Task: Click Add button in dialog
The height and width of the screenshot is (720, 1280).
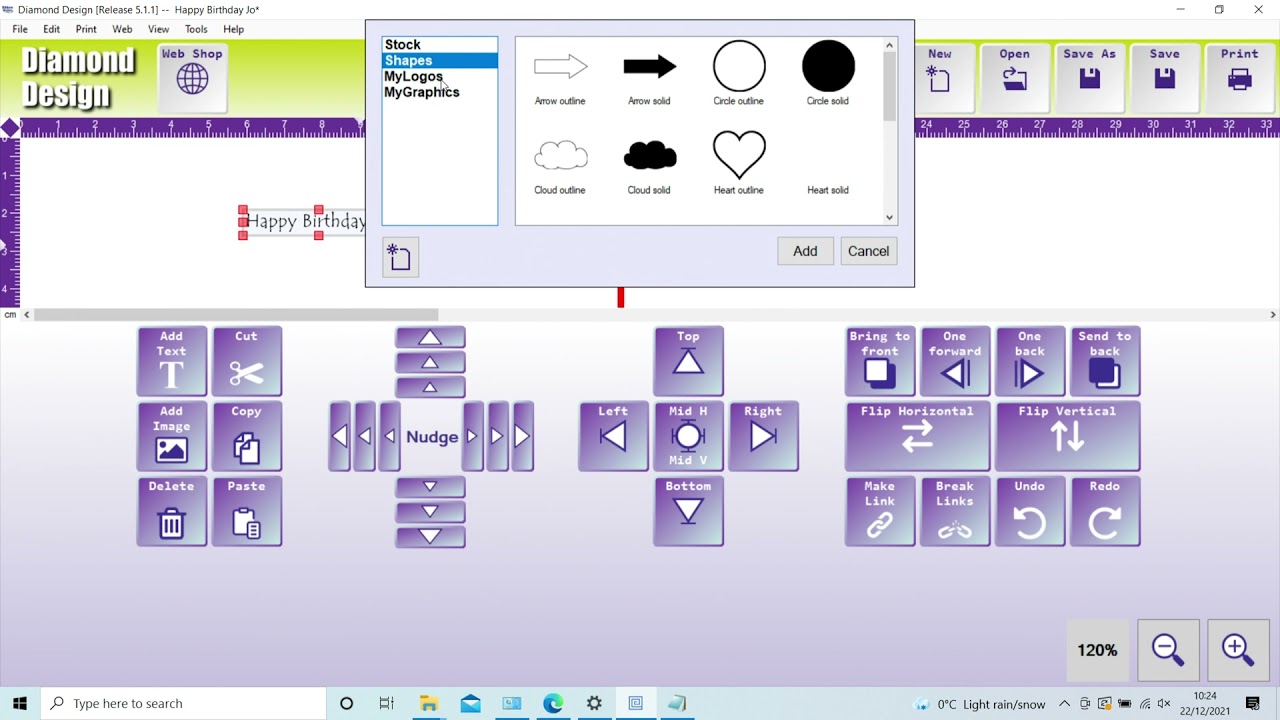Action: coord(805,251)
